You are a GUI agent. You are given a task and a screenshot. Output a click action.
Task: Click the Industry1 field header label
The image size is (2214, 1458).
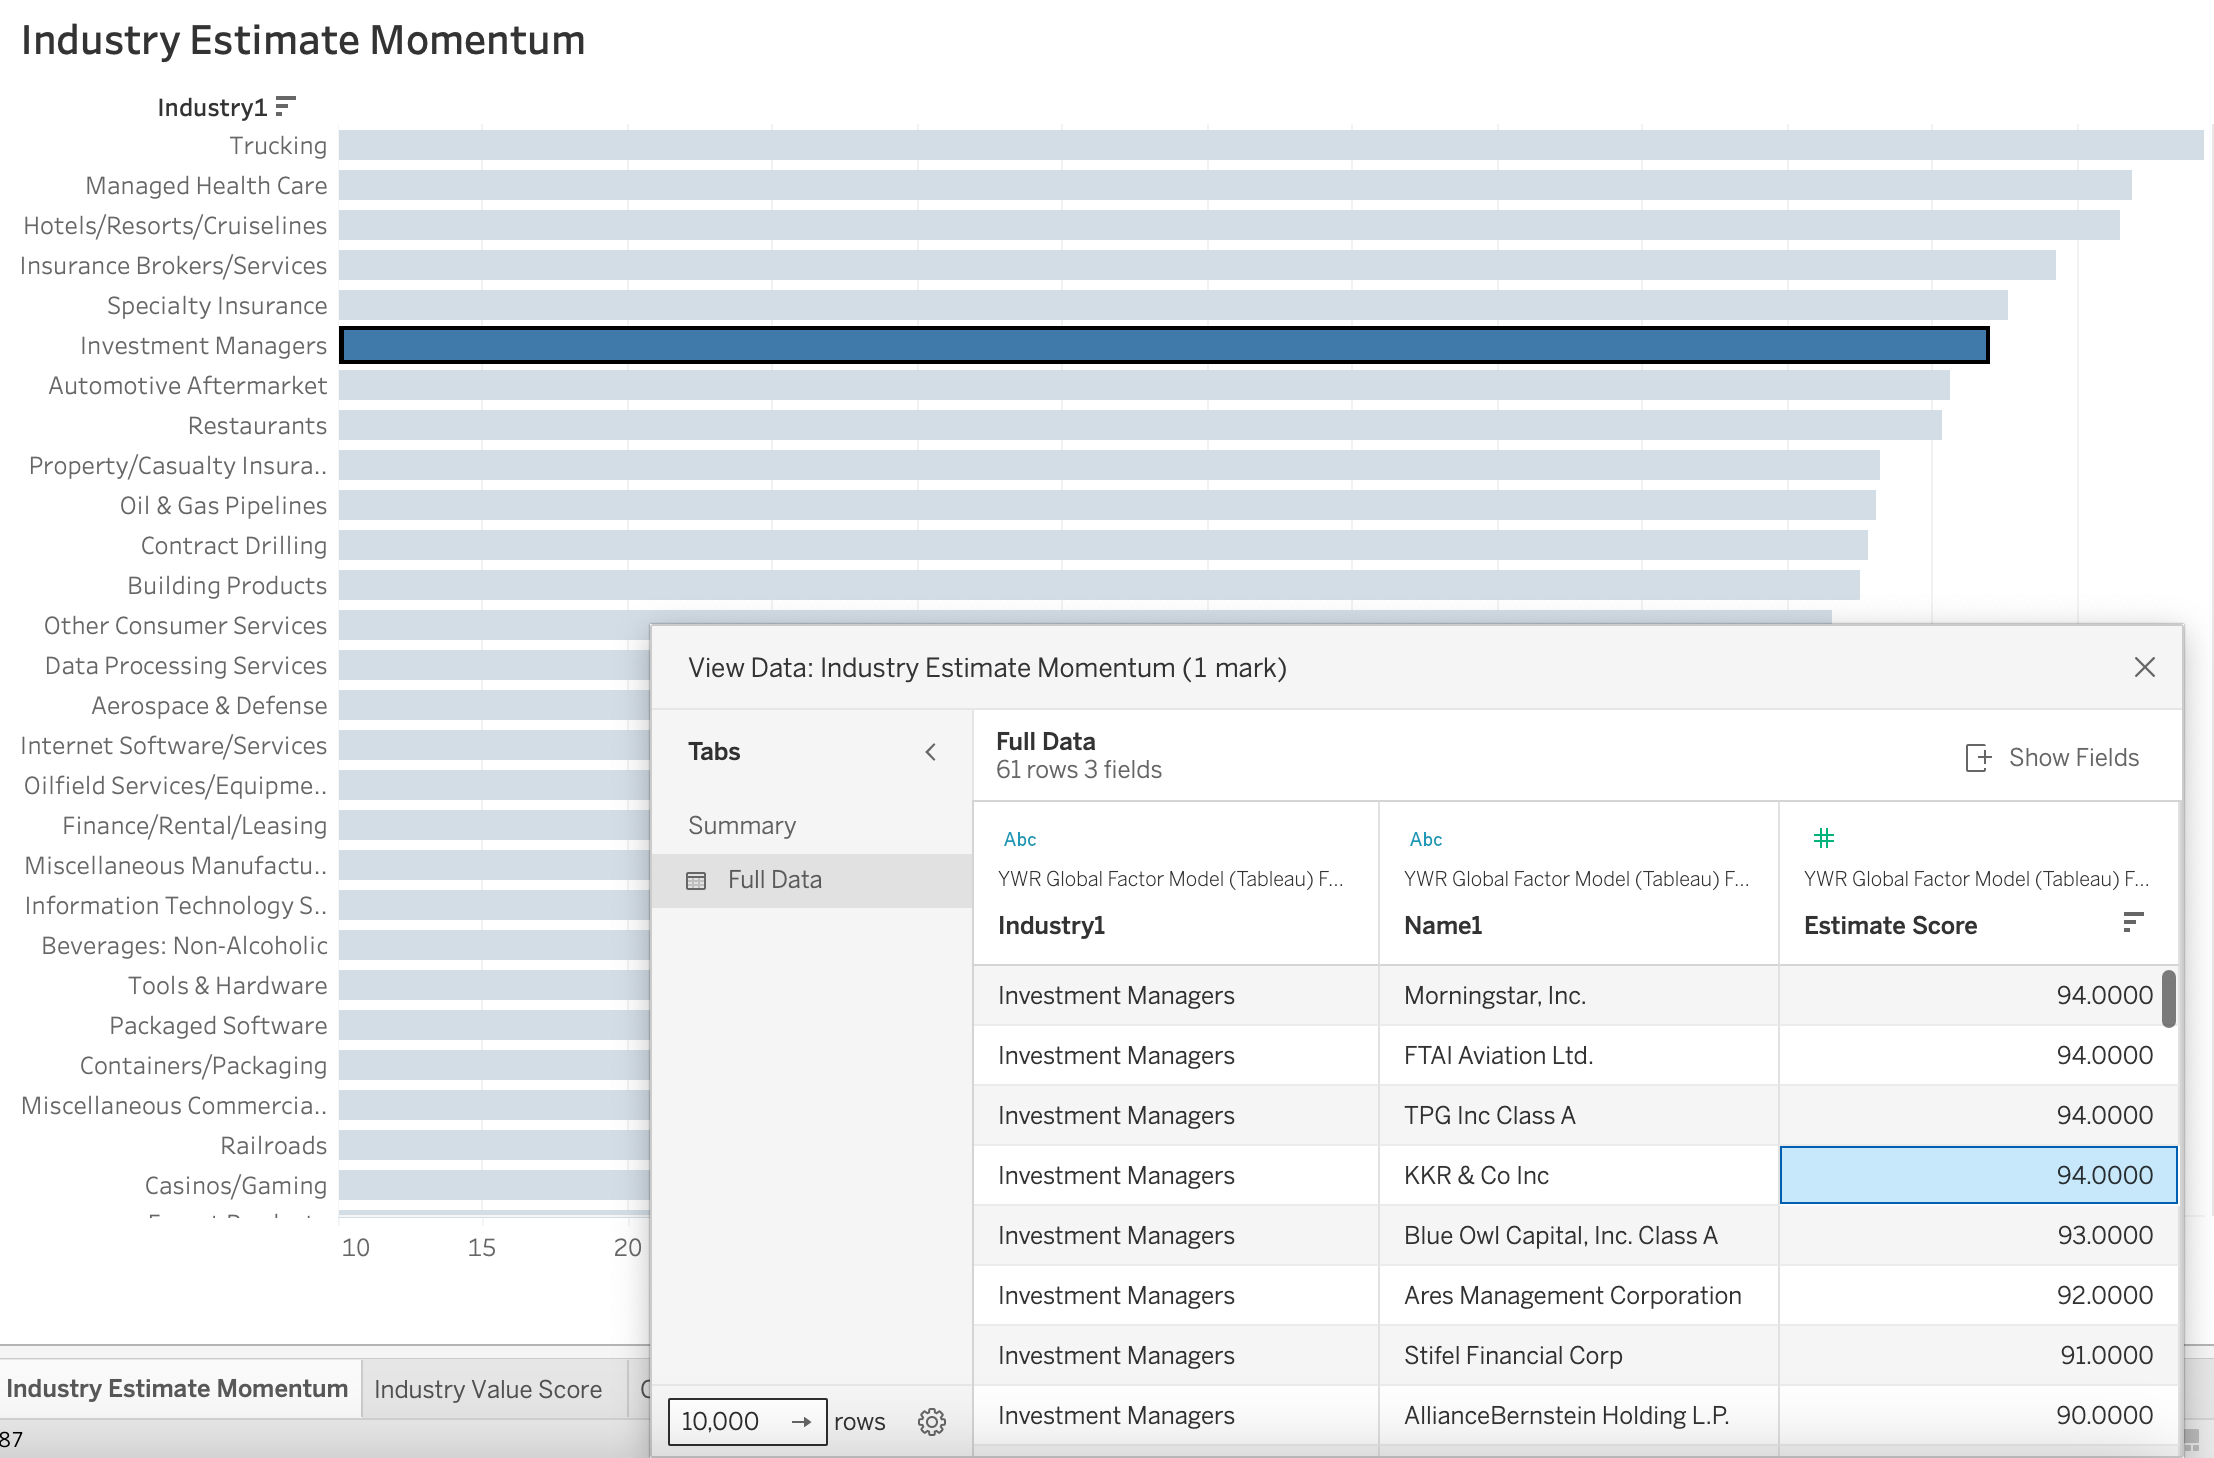pos(212,107)
